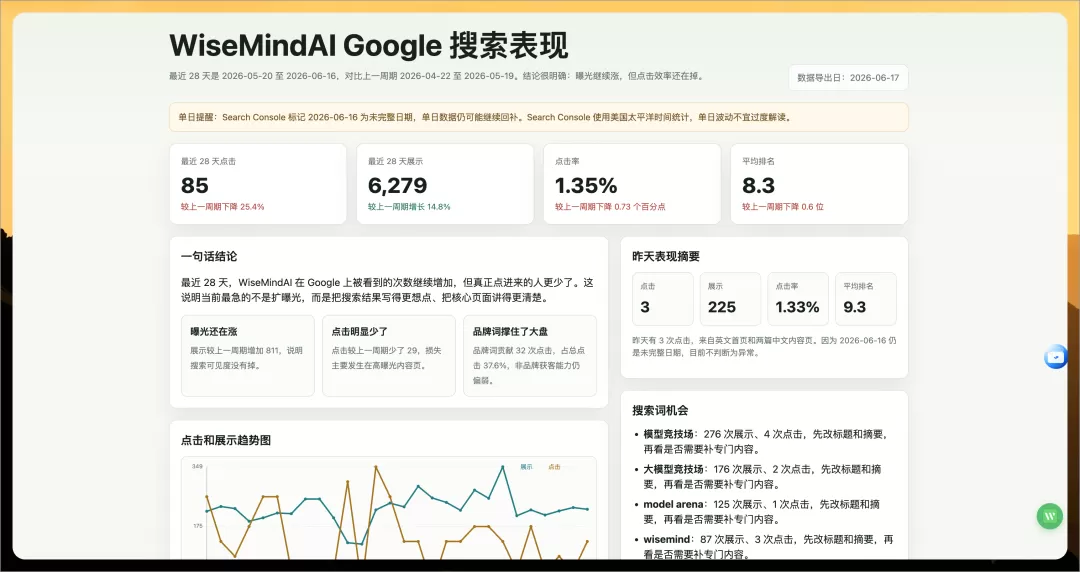Click the WiseMindAI Google 搜索表现 page title
Viewport: 1080px width, 572px height.
coord(368,46)
